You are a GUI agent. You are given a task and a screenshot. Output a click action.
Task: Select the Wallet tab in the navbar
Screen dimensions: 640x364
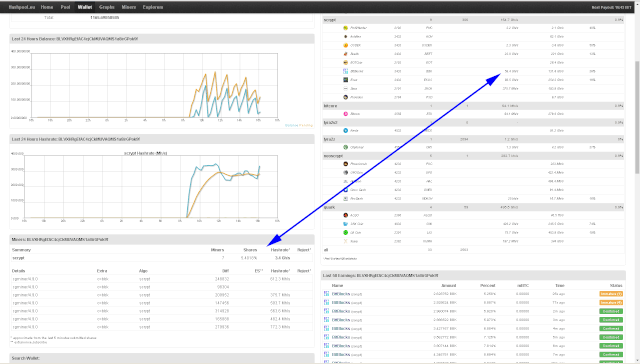point(85,7)
